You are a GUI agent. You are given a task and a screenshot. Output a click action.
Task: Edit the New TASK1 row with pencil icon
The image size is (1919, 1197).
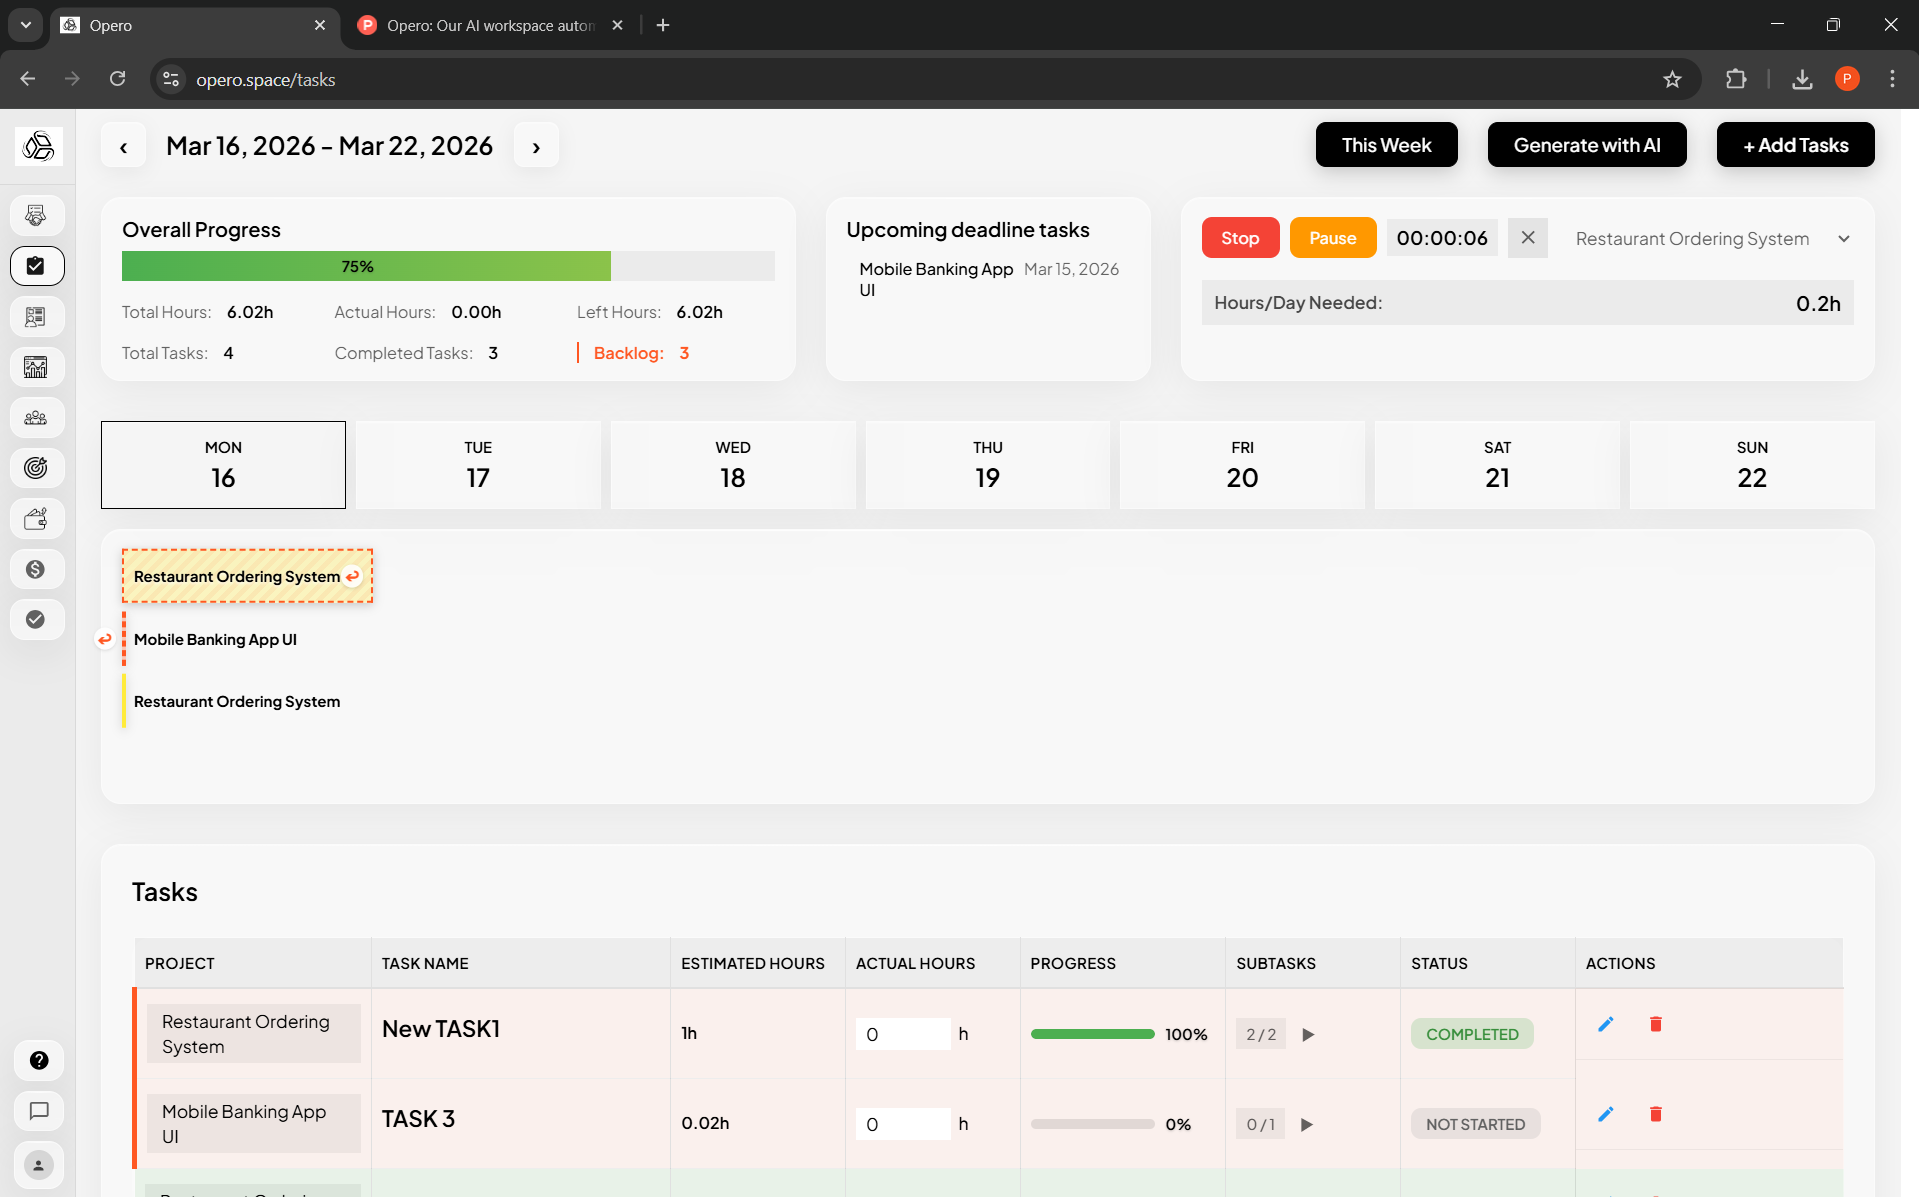coord(1605,1024)
